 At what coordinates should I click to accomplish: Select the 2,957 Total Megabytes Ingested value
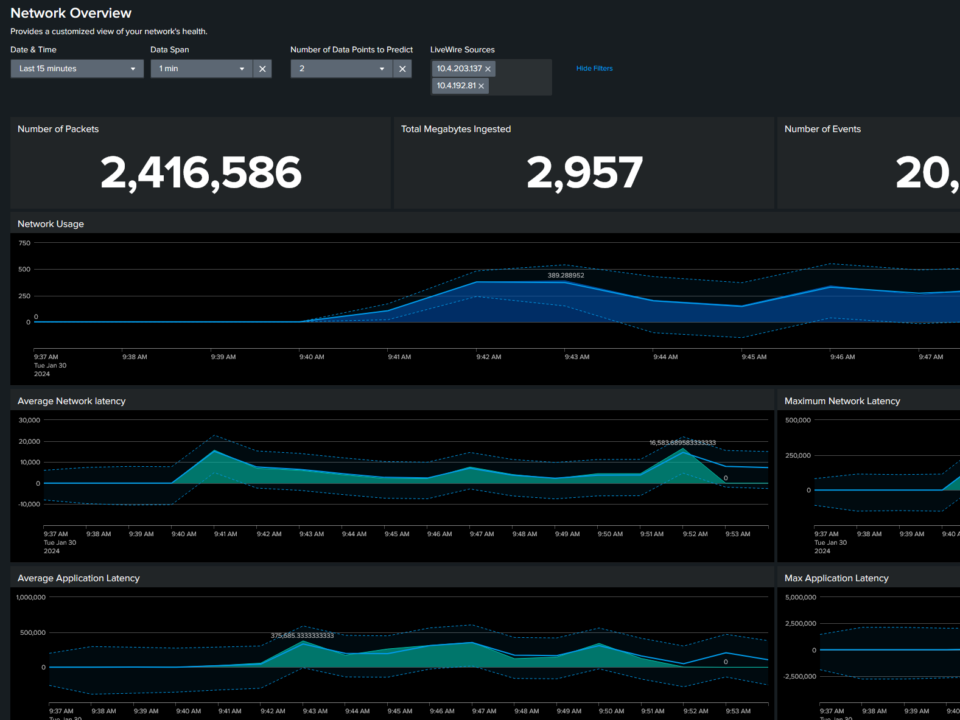[584, 173]
